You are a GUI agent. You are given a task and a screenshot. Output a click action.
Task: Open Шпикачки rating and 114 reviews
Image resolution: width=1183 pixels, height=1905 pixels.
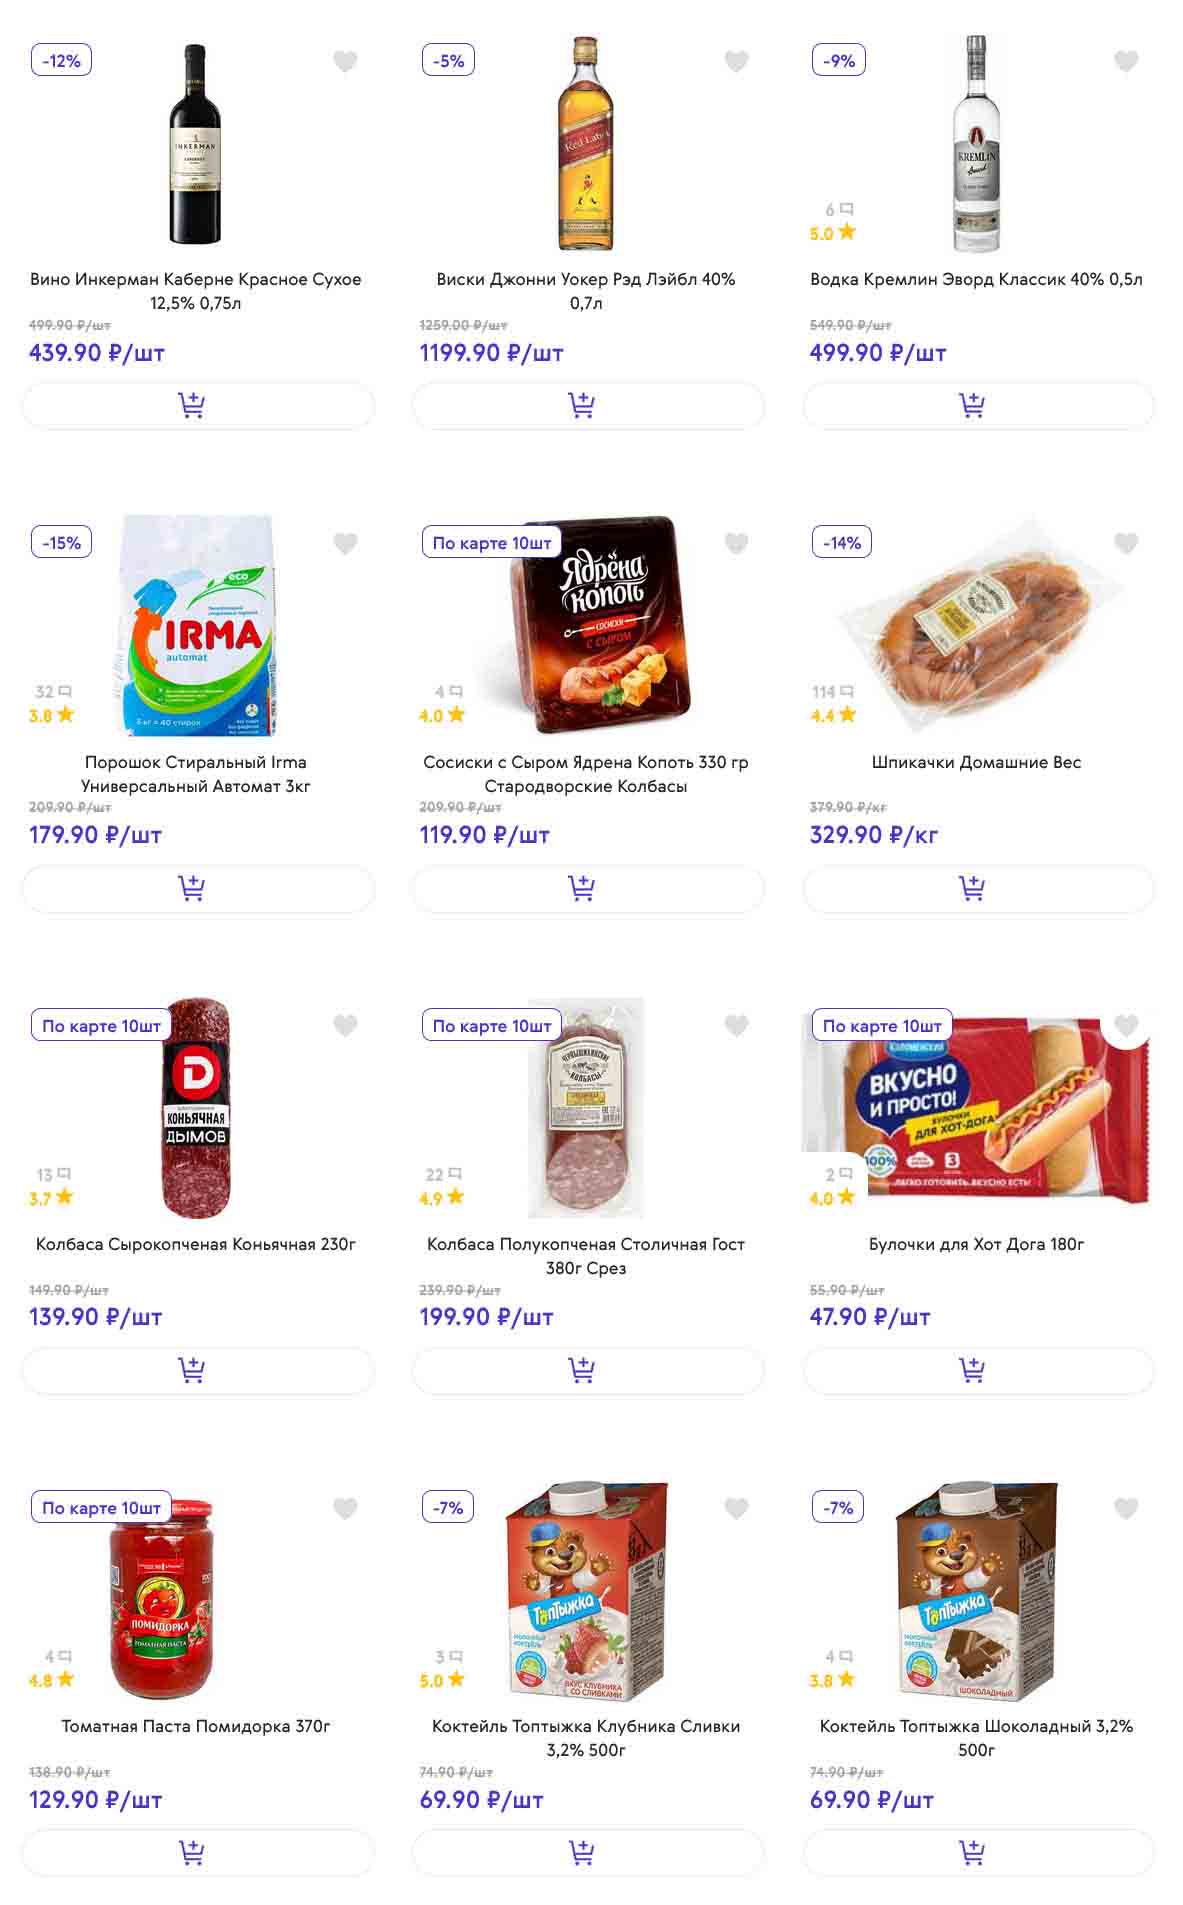click(x=834, y=704)
